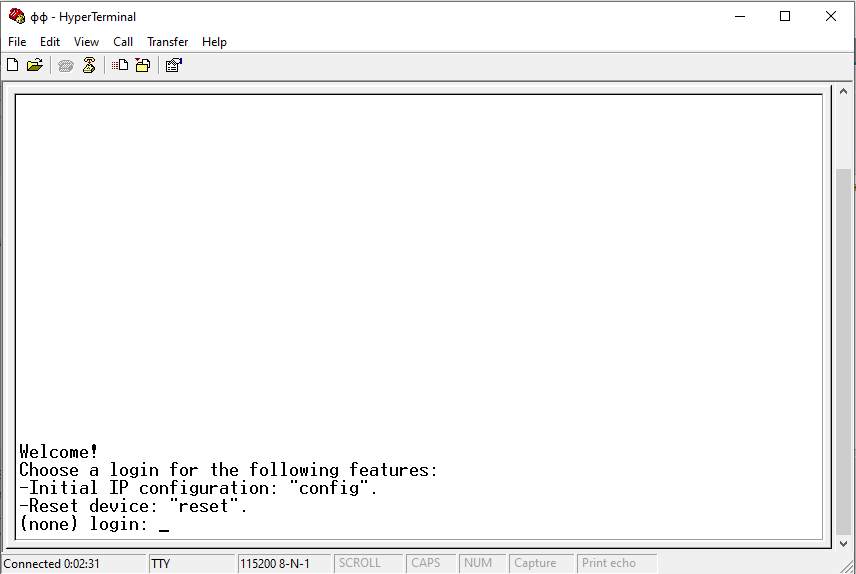Click the HyperTerminal title bar app icon
Viewport: 856px width, 574px height.
pos(17,16)
